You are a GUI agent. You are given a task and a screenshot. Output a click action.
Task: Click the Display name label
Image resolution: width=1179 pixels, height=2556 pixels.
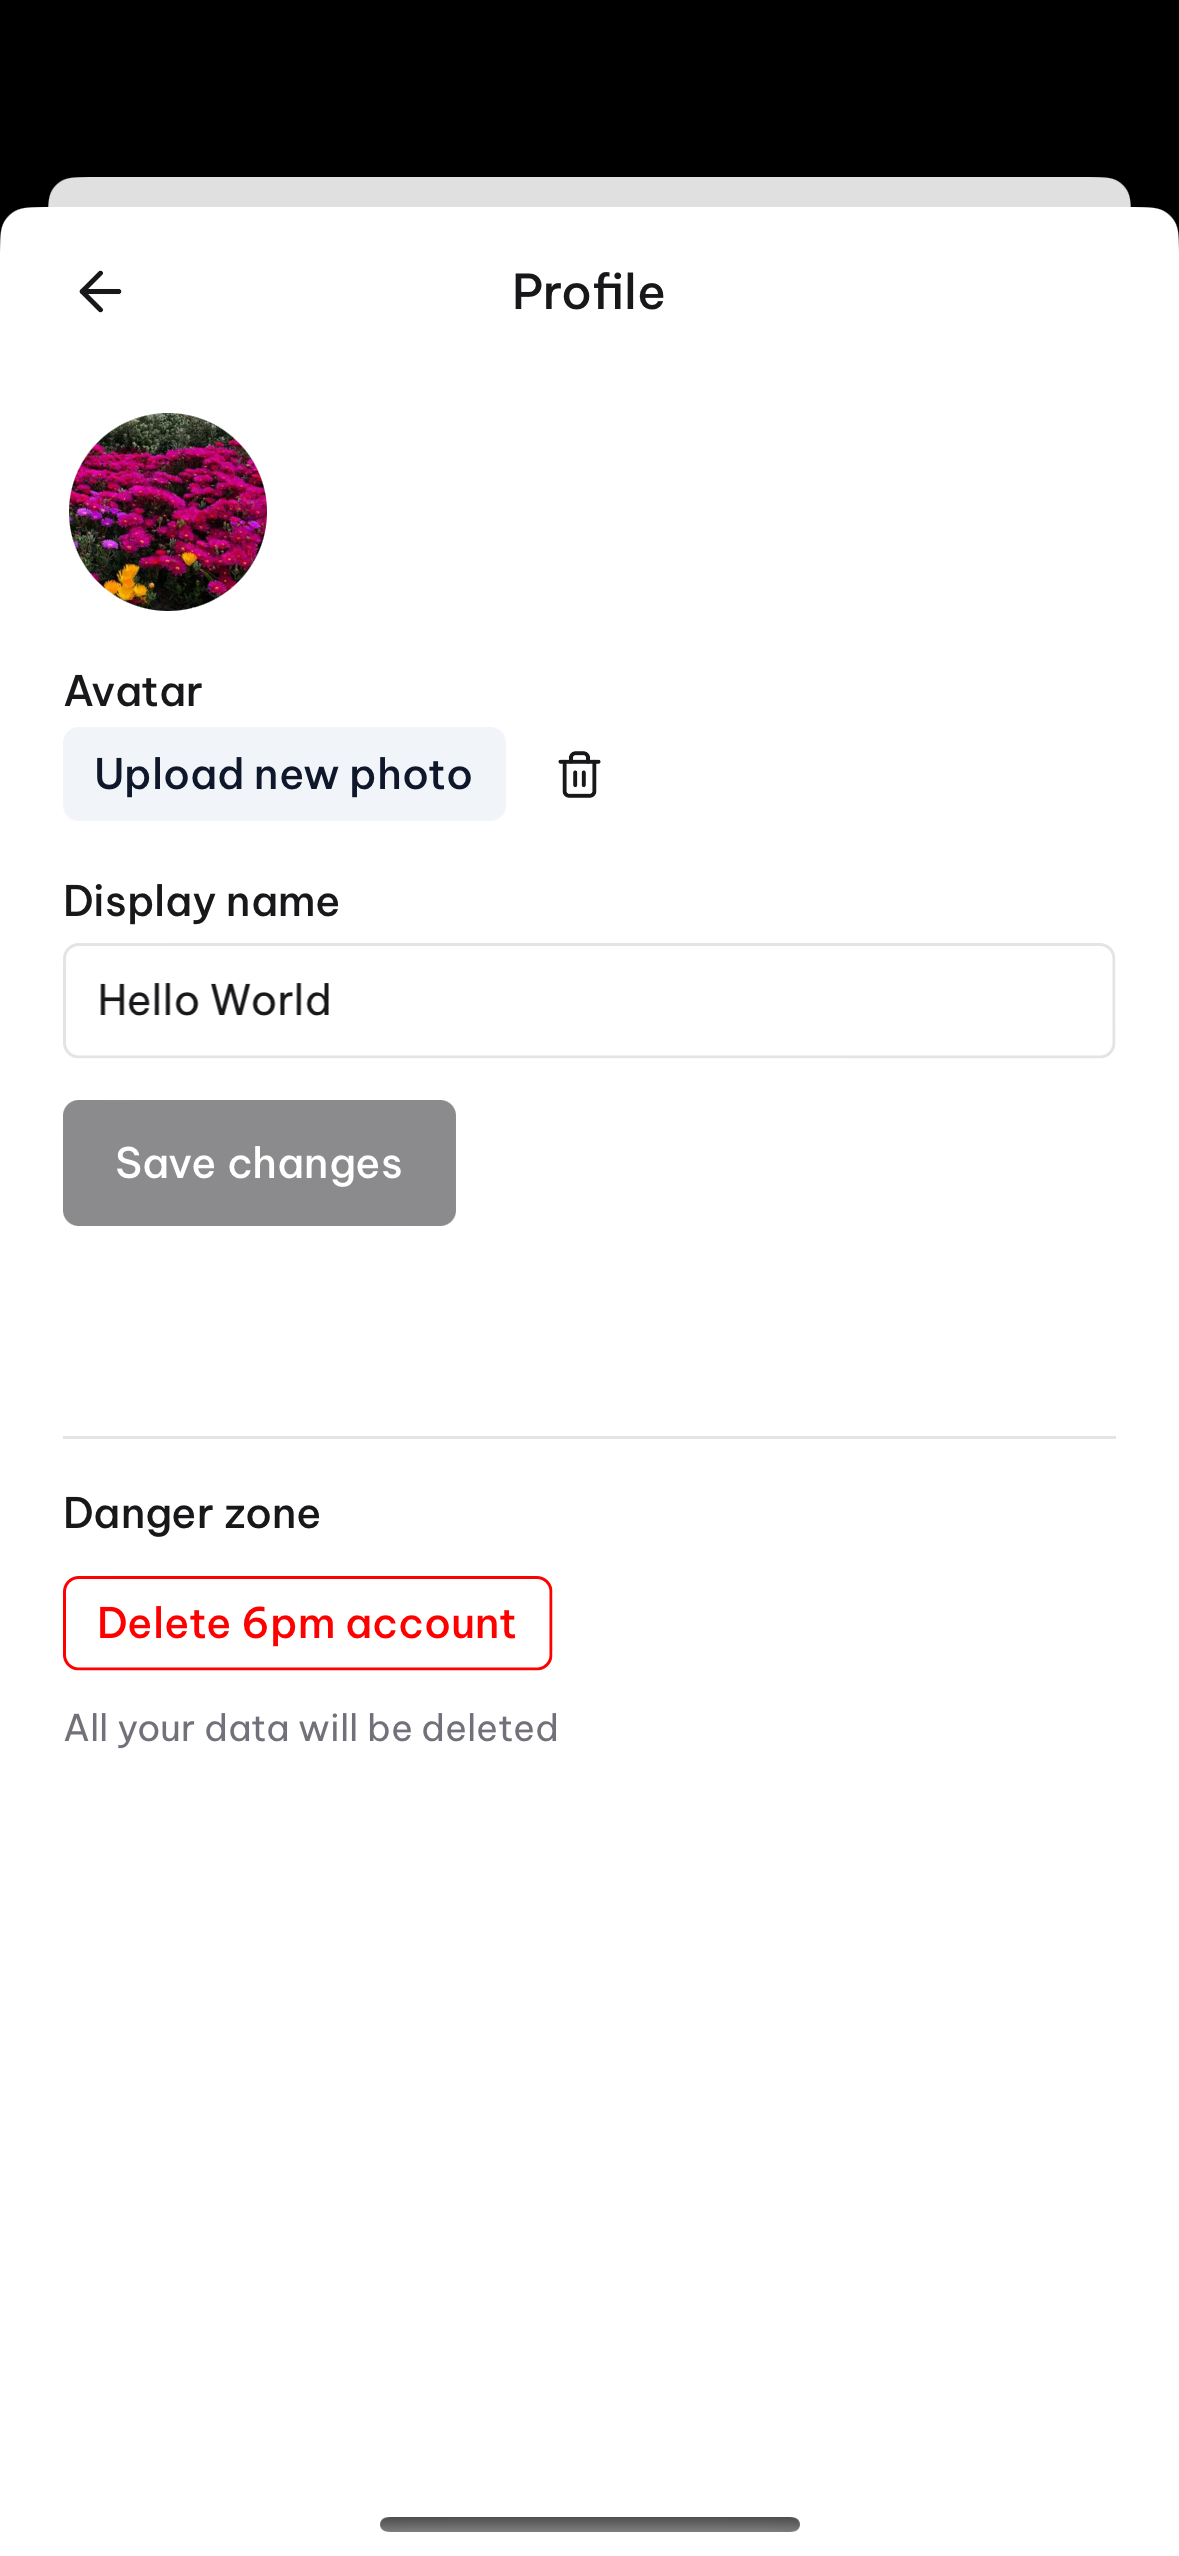(x=201, y=901)
